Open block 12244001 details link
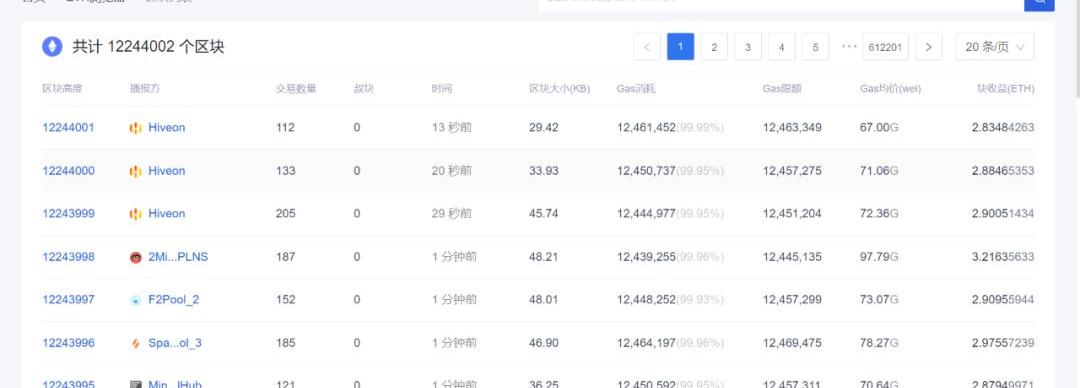1080x388 pixels. pyautogui.click(x=68, y=127)
